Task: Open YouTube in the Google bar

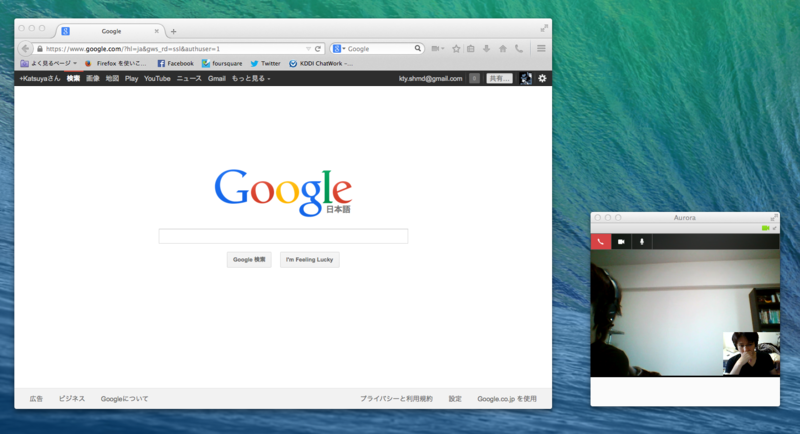Action: click(157, 79)
